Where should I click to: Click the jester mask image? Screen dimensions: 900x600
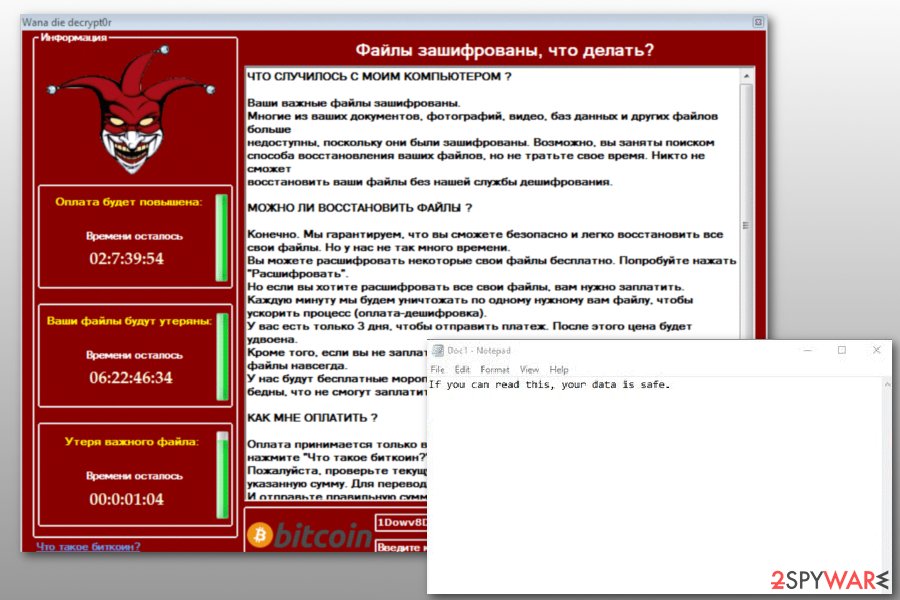pos(131,109)
